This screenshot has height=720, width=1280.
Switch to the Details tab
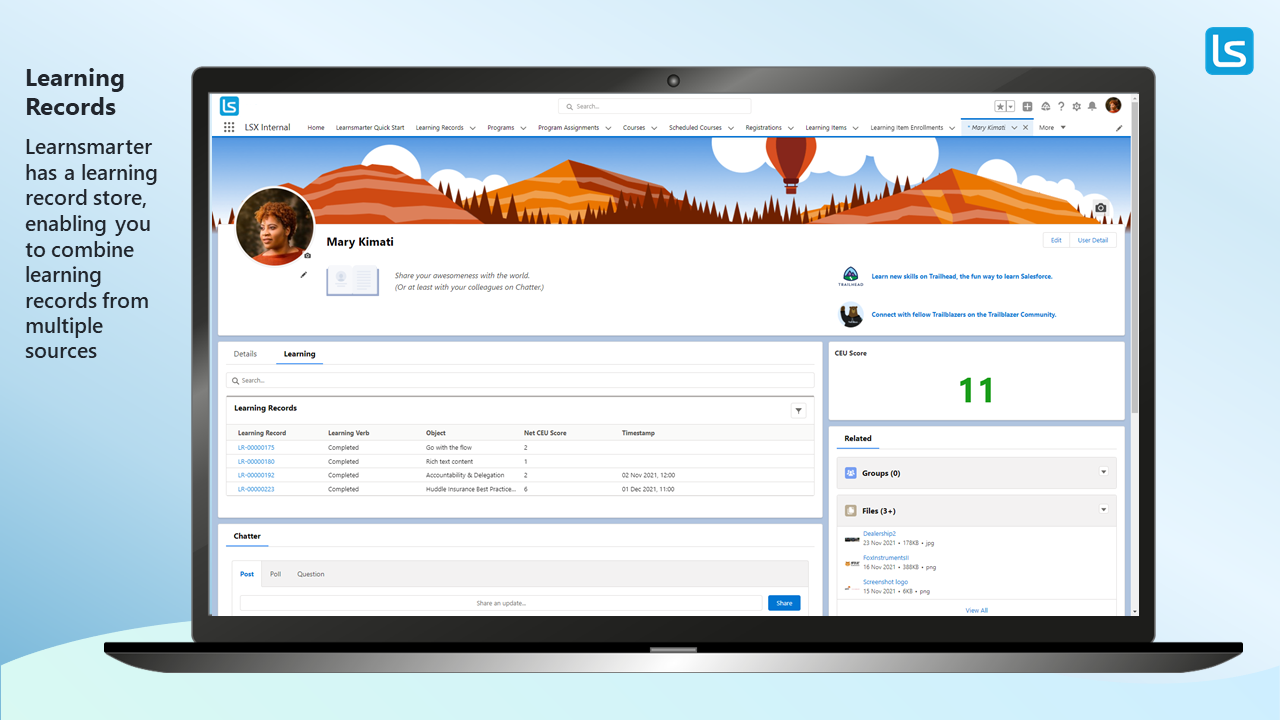tap(245, 354)
